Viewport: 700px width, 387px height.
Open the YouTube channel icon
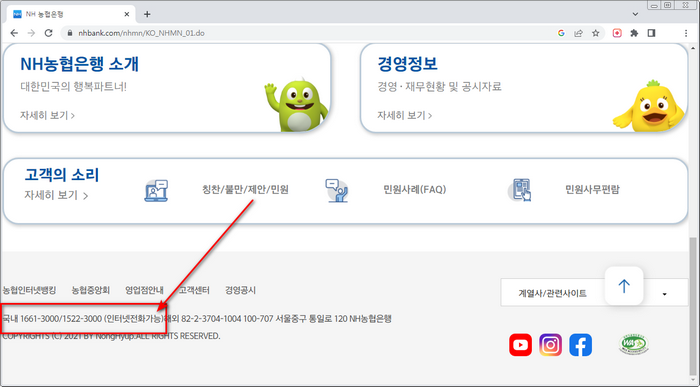[521, 345]
